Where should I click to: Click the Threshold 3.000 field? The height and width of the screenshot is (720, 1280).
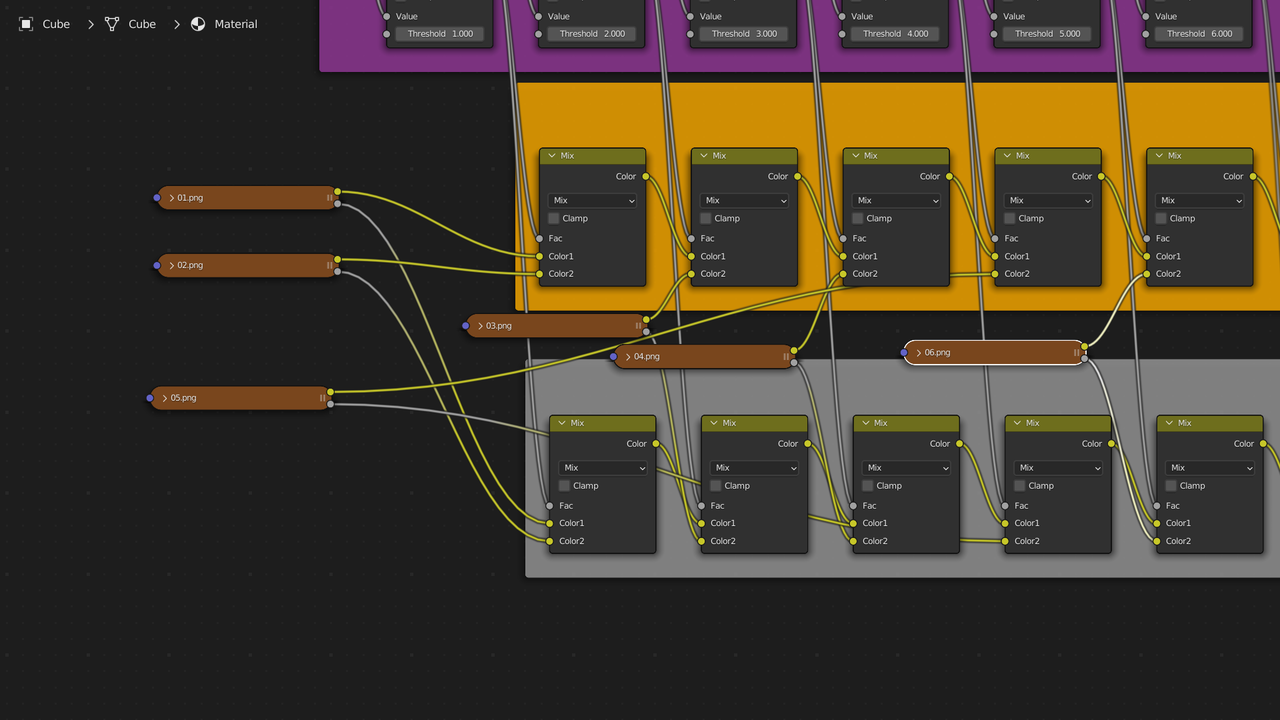pyautogui.click(x=744, y=34)
